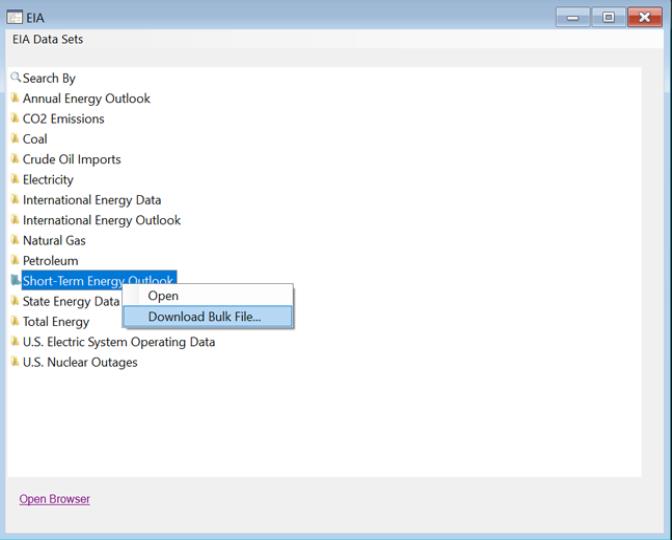Select U.S. Electric System Operating Data

coord(119,342)
